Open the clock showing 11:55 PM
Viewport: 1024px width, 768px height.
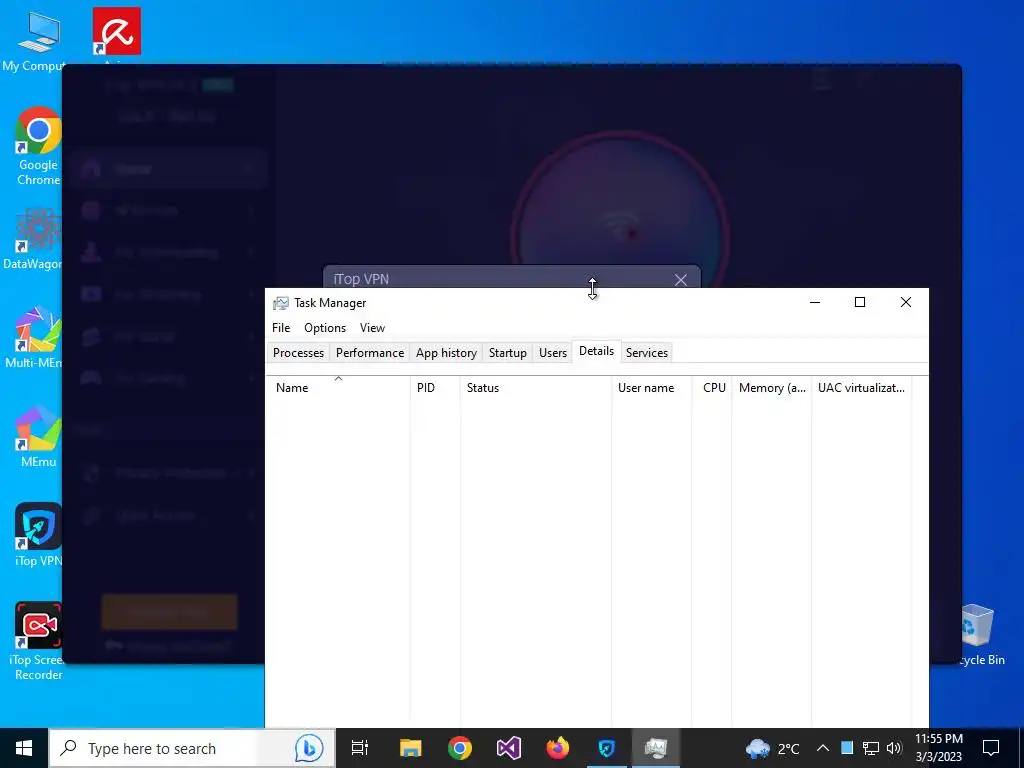[x=938, y=748]
